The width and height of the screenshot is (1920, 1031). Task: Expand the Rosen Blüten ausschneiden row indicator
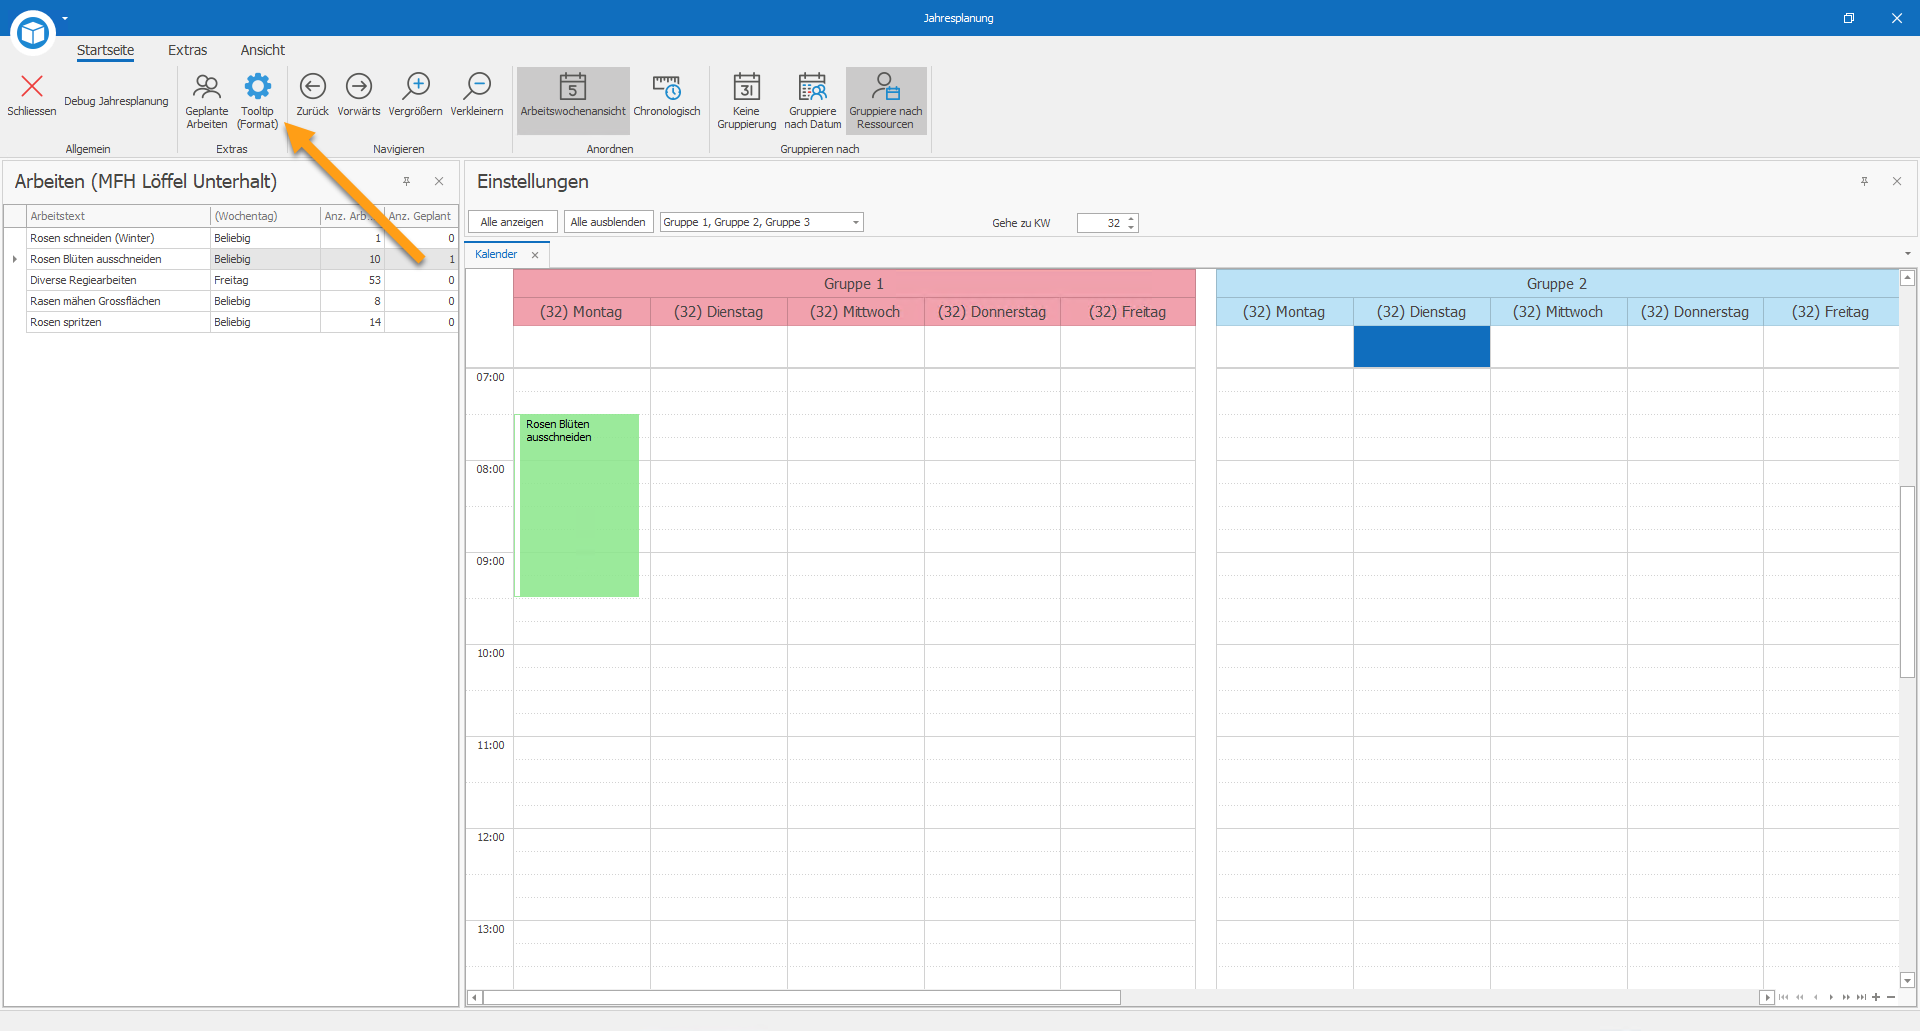tap(15, 259)
